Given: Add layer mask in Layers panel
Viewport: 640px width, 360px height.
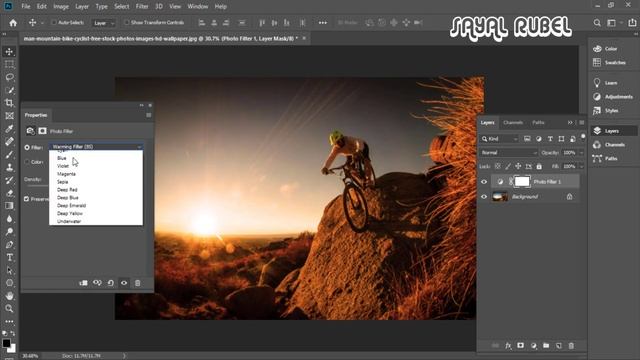Looking at the screenshot, I should (x=520, y=346).
